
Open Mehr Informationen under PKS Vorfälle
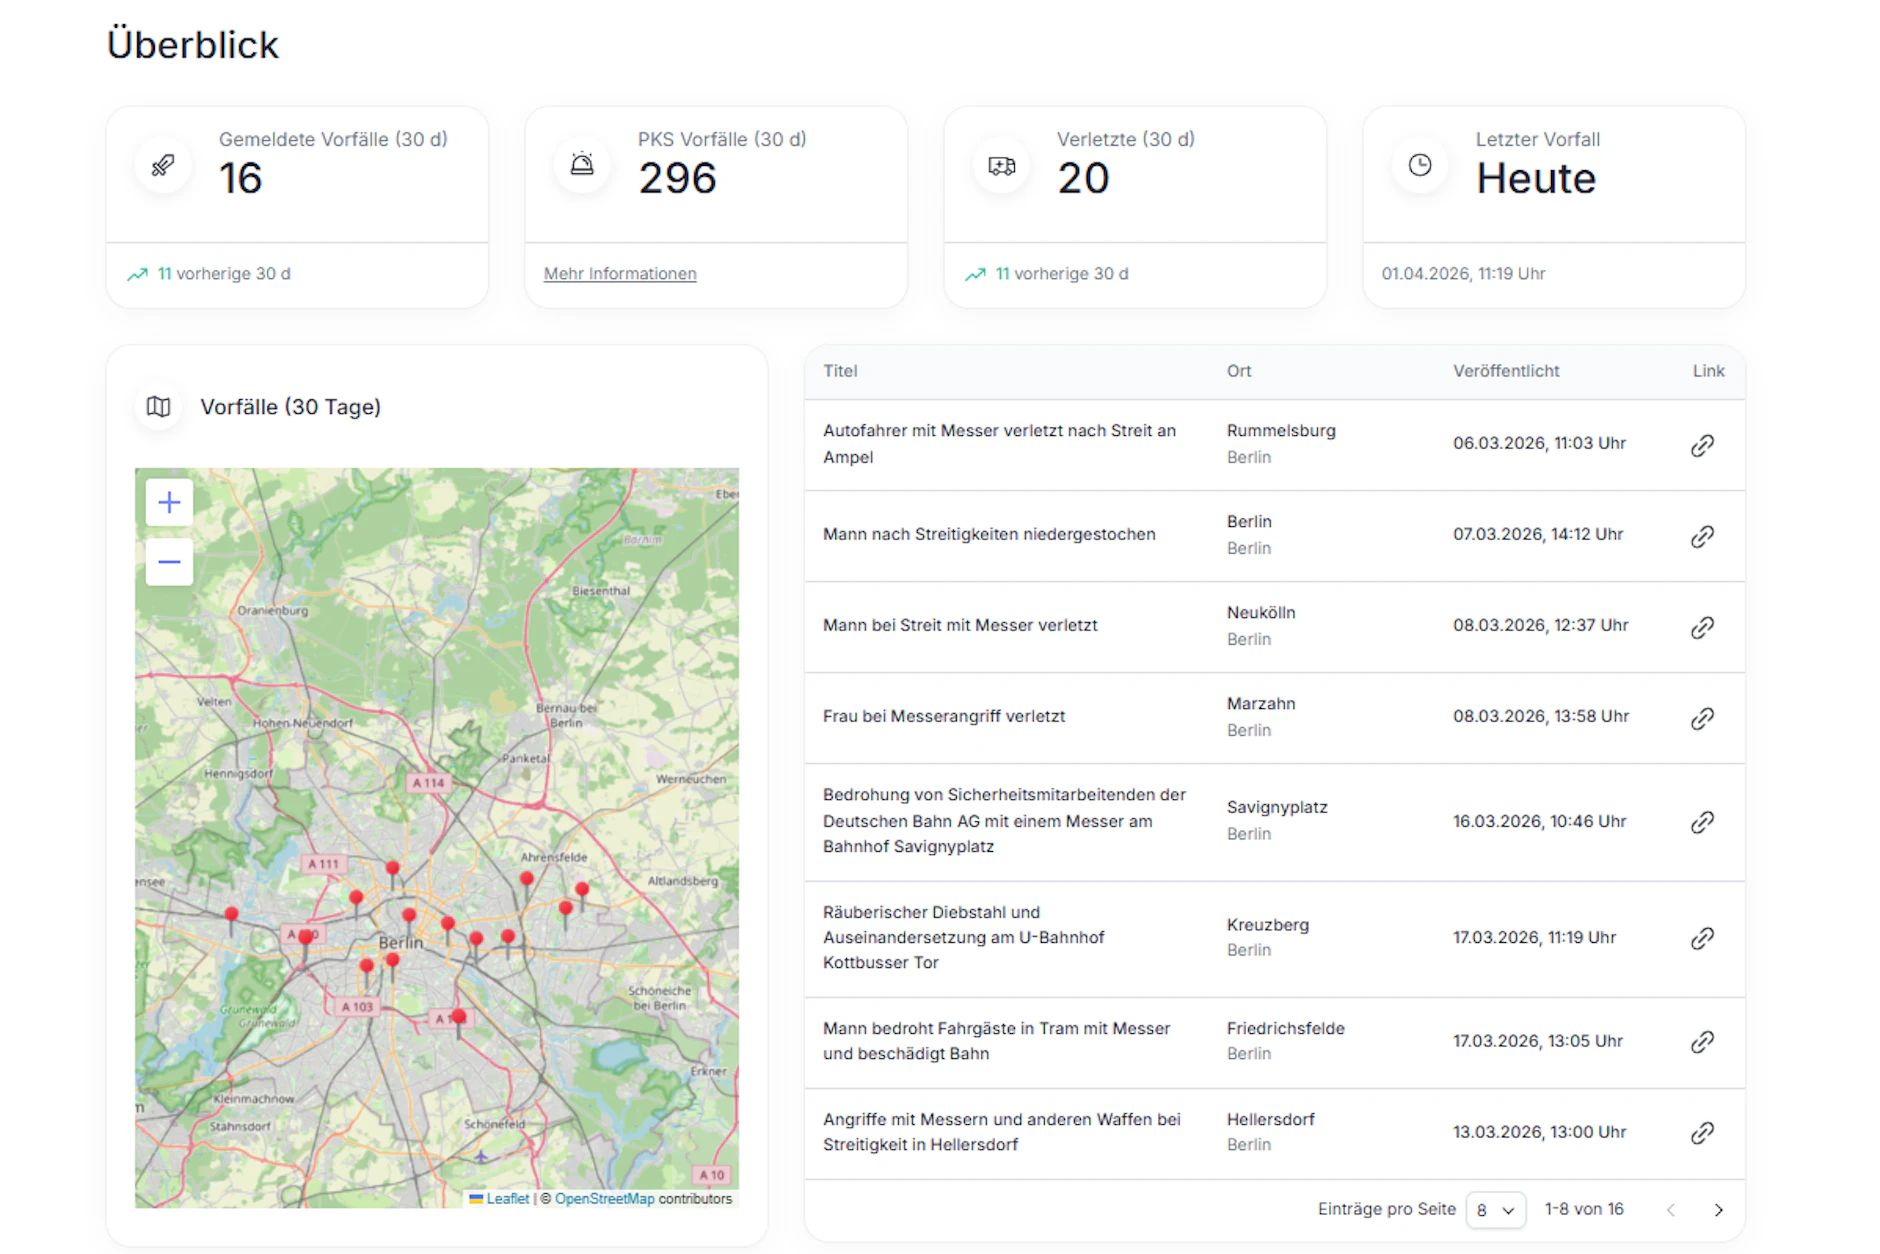(x=619, y=273)
